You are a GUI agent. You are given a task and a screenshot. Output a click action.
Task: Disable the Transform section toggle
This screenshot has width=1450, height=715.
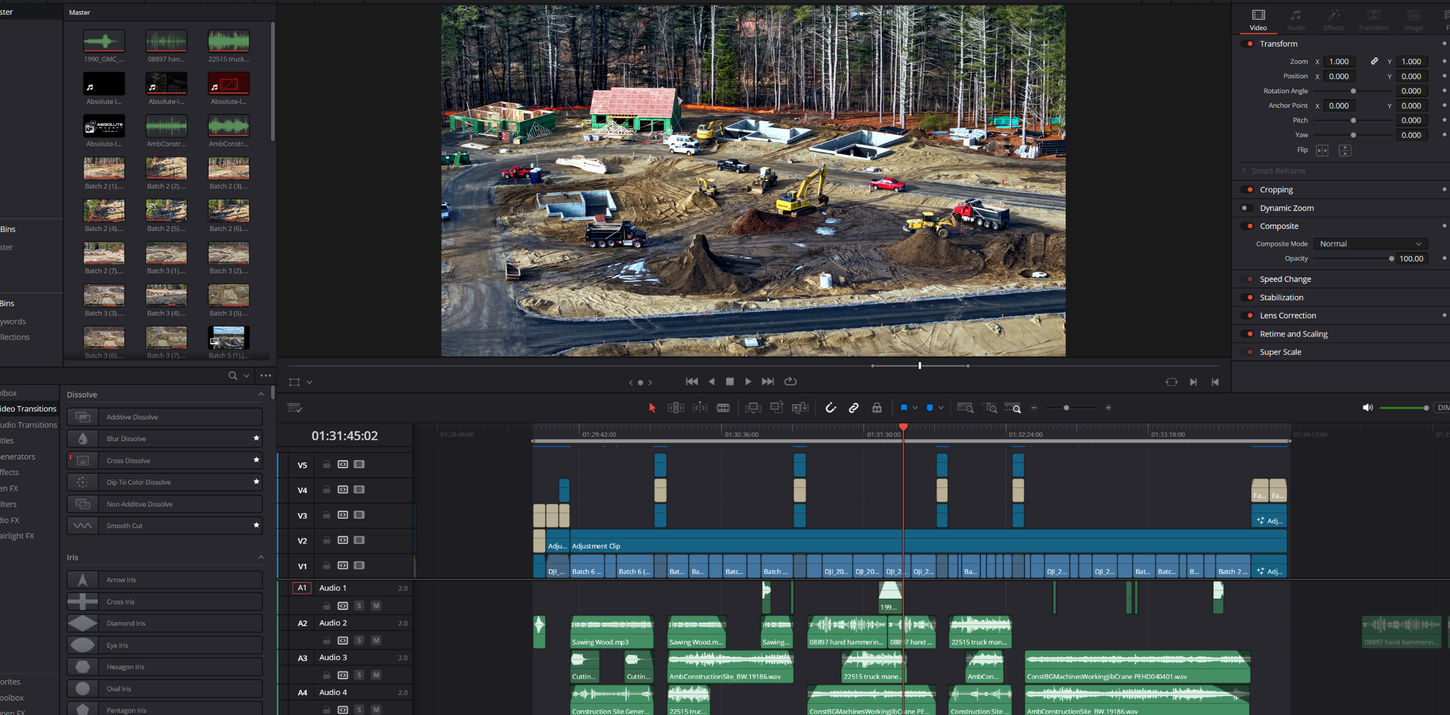pyautogui.click(x=1248, y=44)
